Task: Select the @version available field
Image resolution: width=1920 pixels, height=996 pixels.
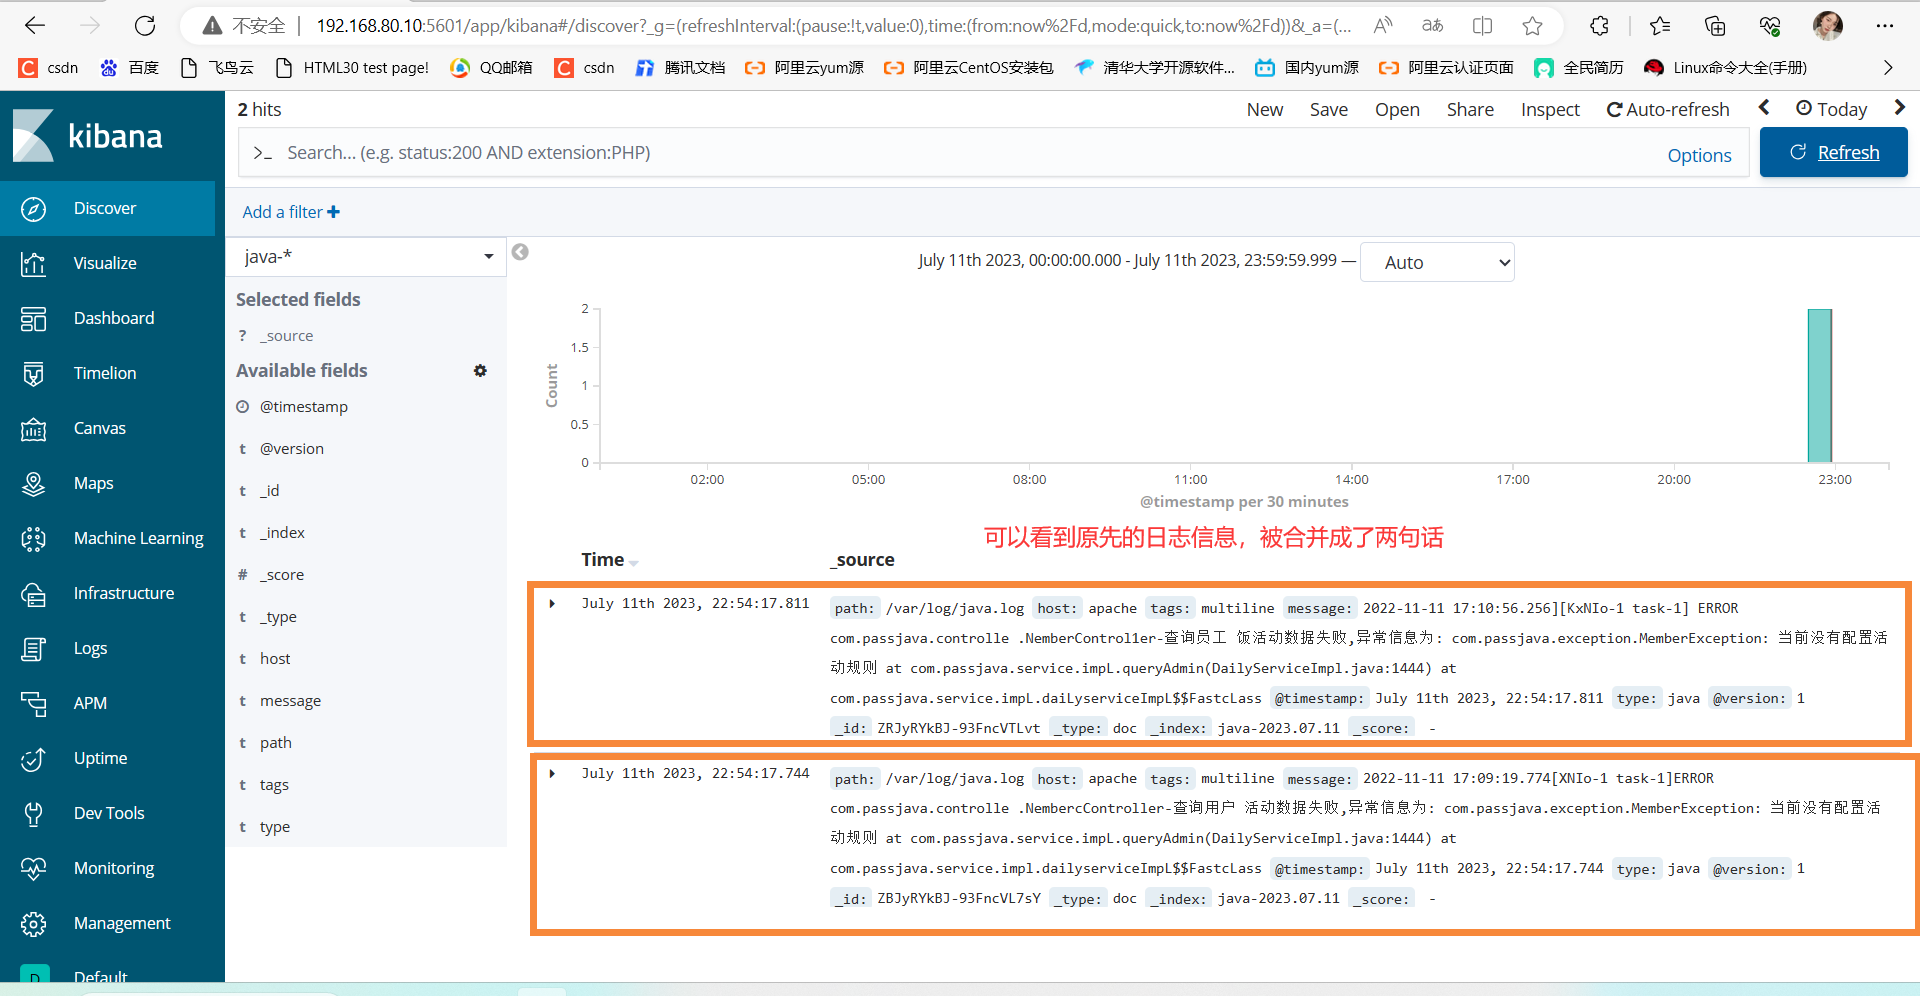Action: click(291, 449)
